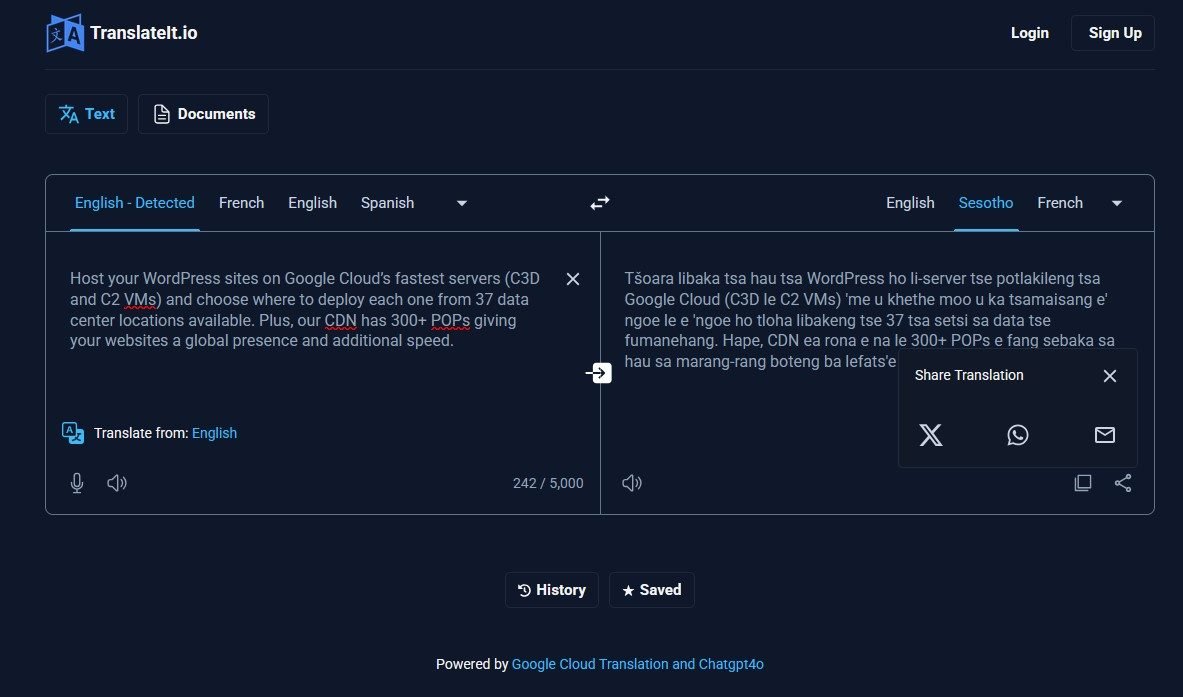Screen dimensions: 1183x697
Task: Click the 242 / 5,000 character counter
Action: (x=548, y=483)
